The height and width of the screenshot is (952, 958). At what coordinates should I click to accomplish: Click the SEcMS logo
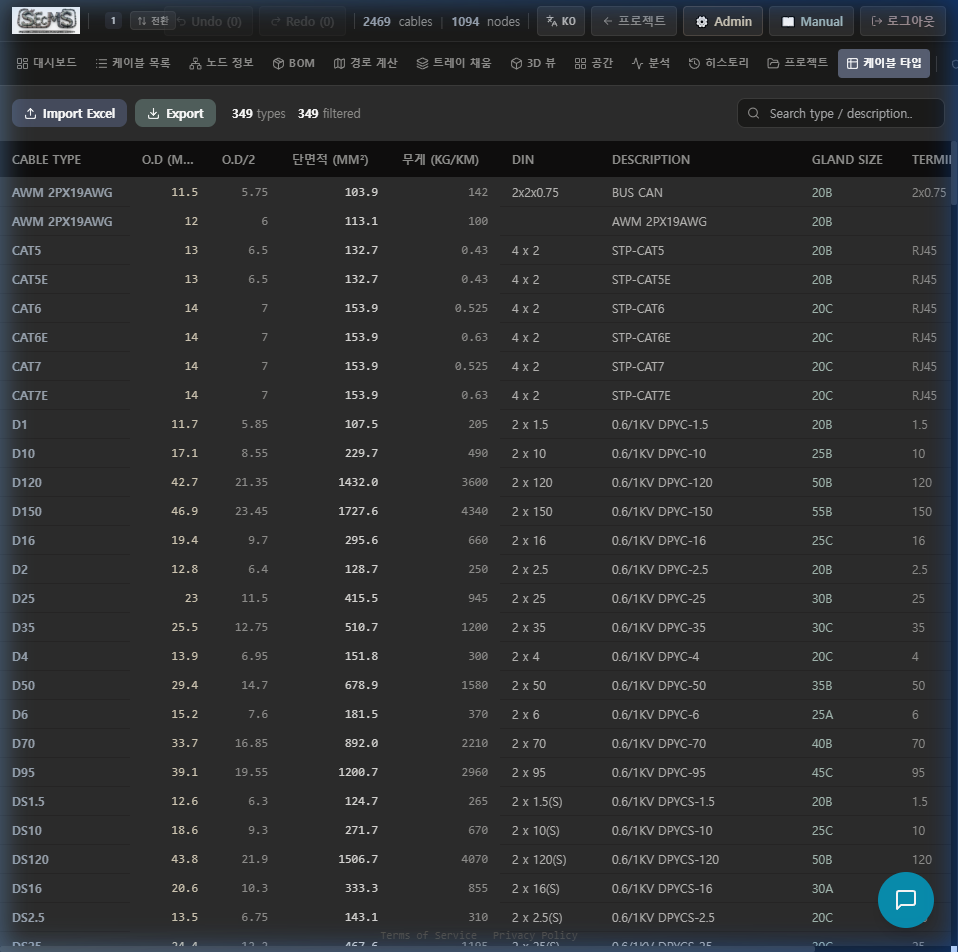click(46, 21)
